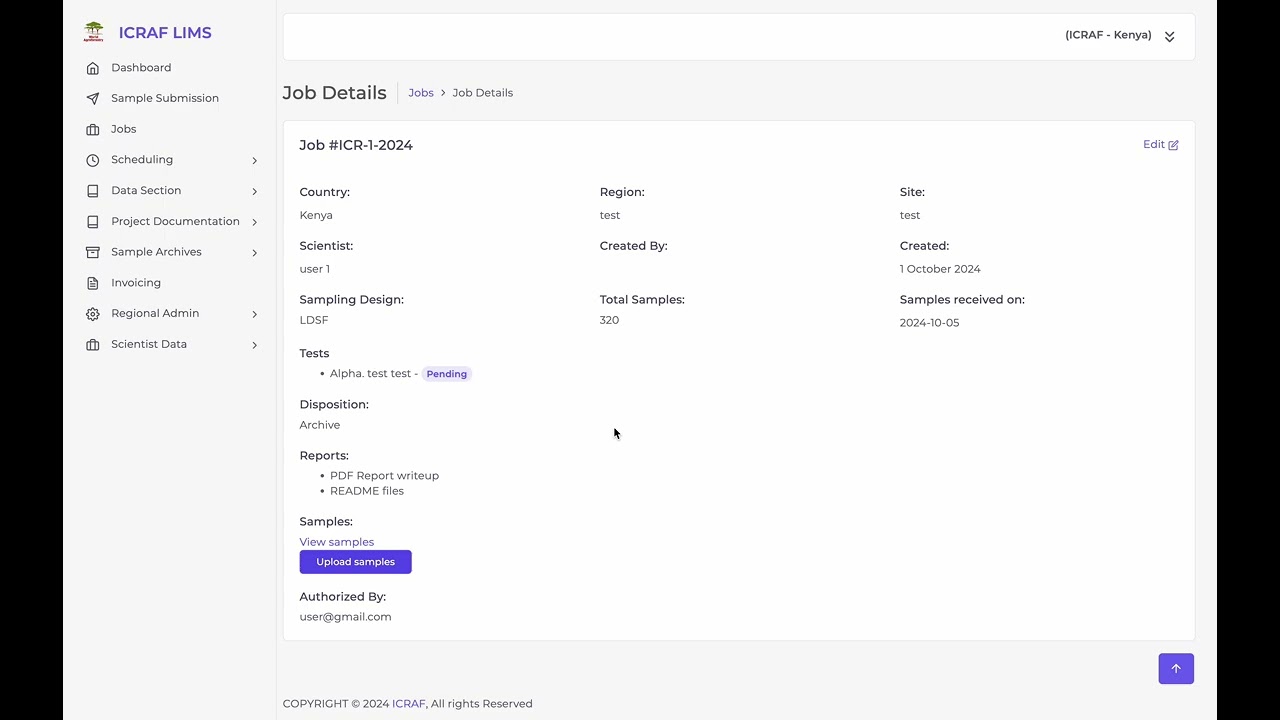Image resolution: width=1280 pixels, height=720 pixels.
Task: Click the Upload samples button
Action: [355, 562]
